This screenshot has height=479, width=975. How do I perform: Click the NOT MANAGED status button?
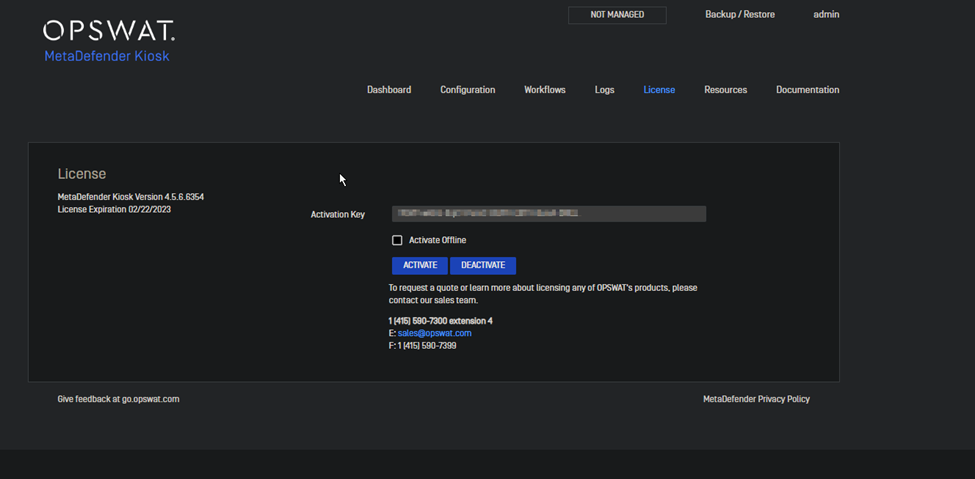[x=617, y=15]
